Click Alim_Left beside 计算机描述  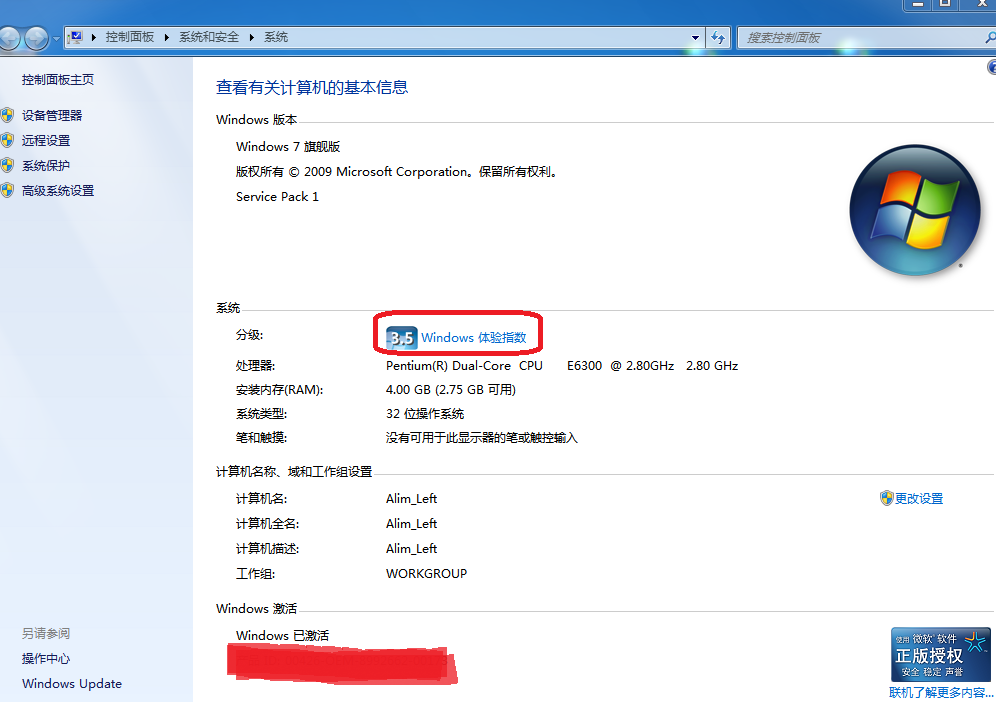point(411,548)
